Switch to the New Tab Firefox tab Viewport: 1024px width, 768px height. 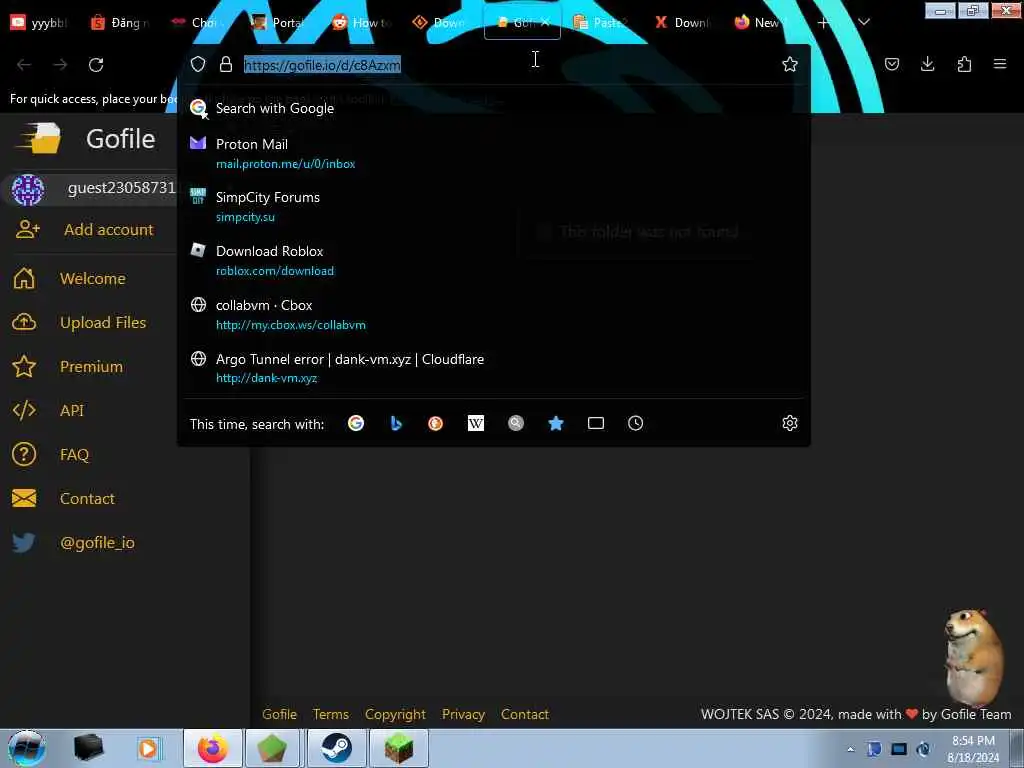tap(761, 23)
